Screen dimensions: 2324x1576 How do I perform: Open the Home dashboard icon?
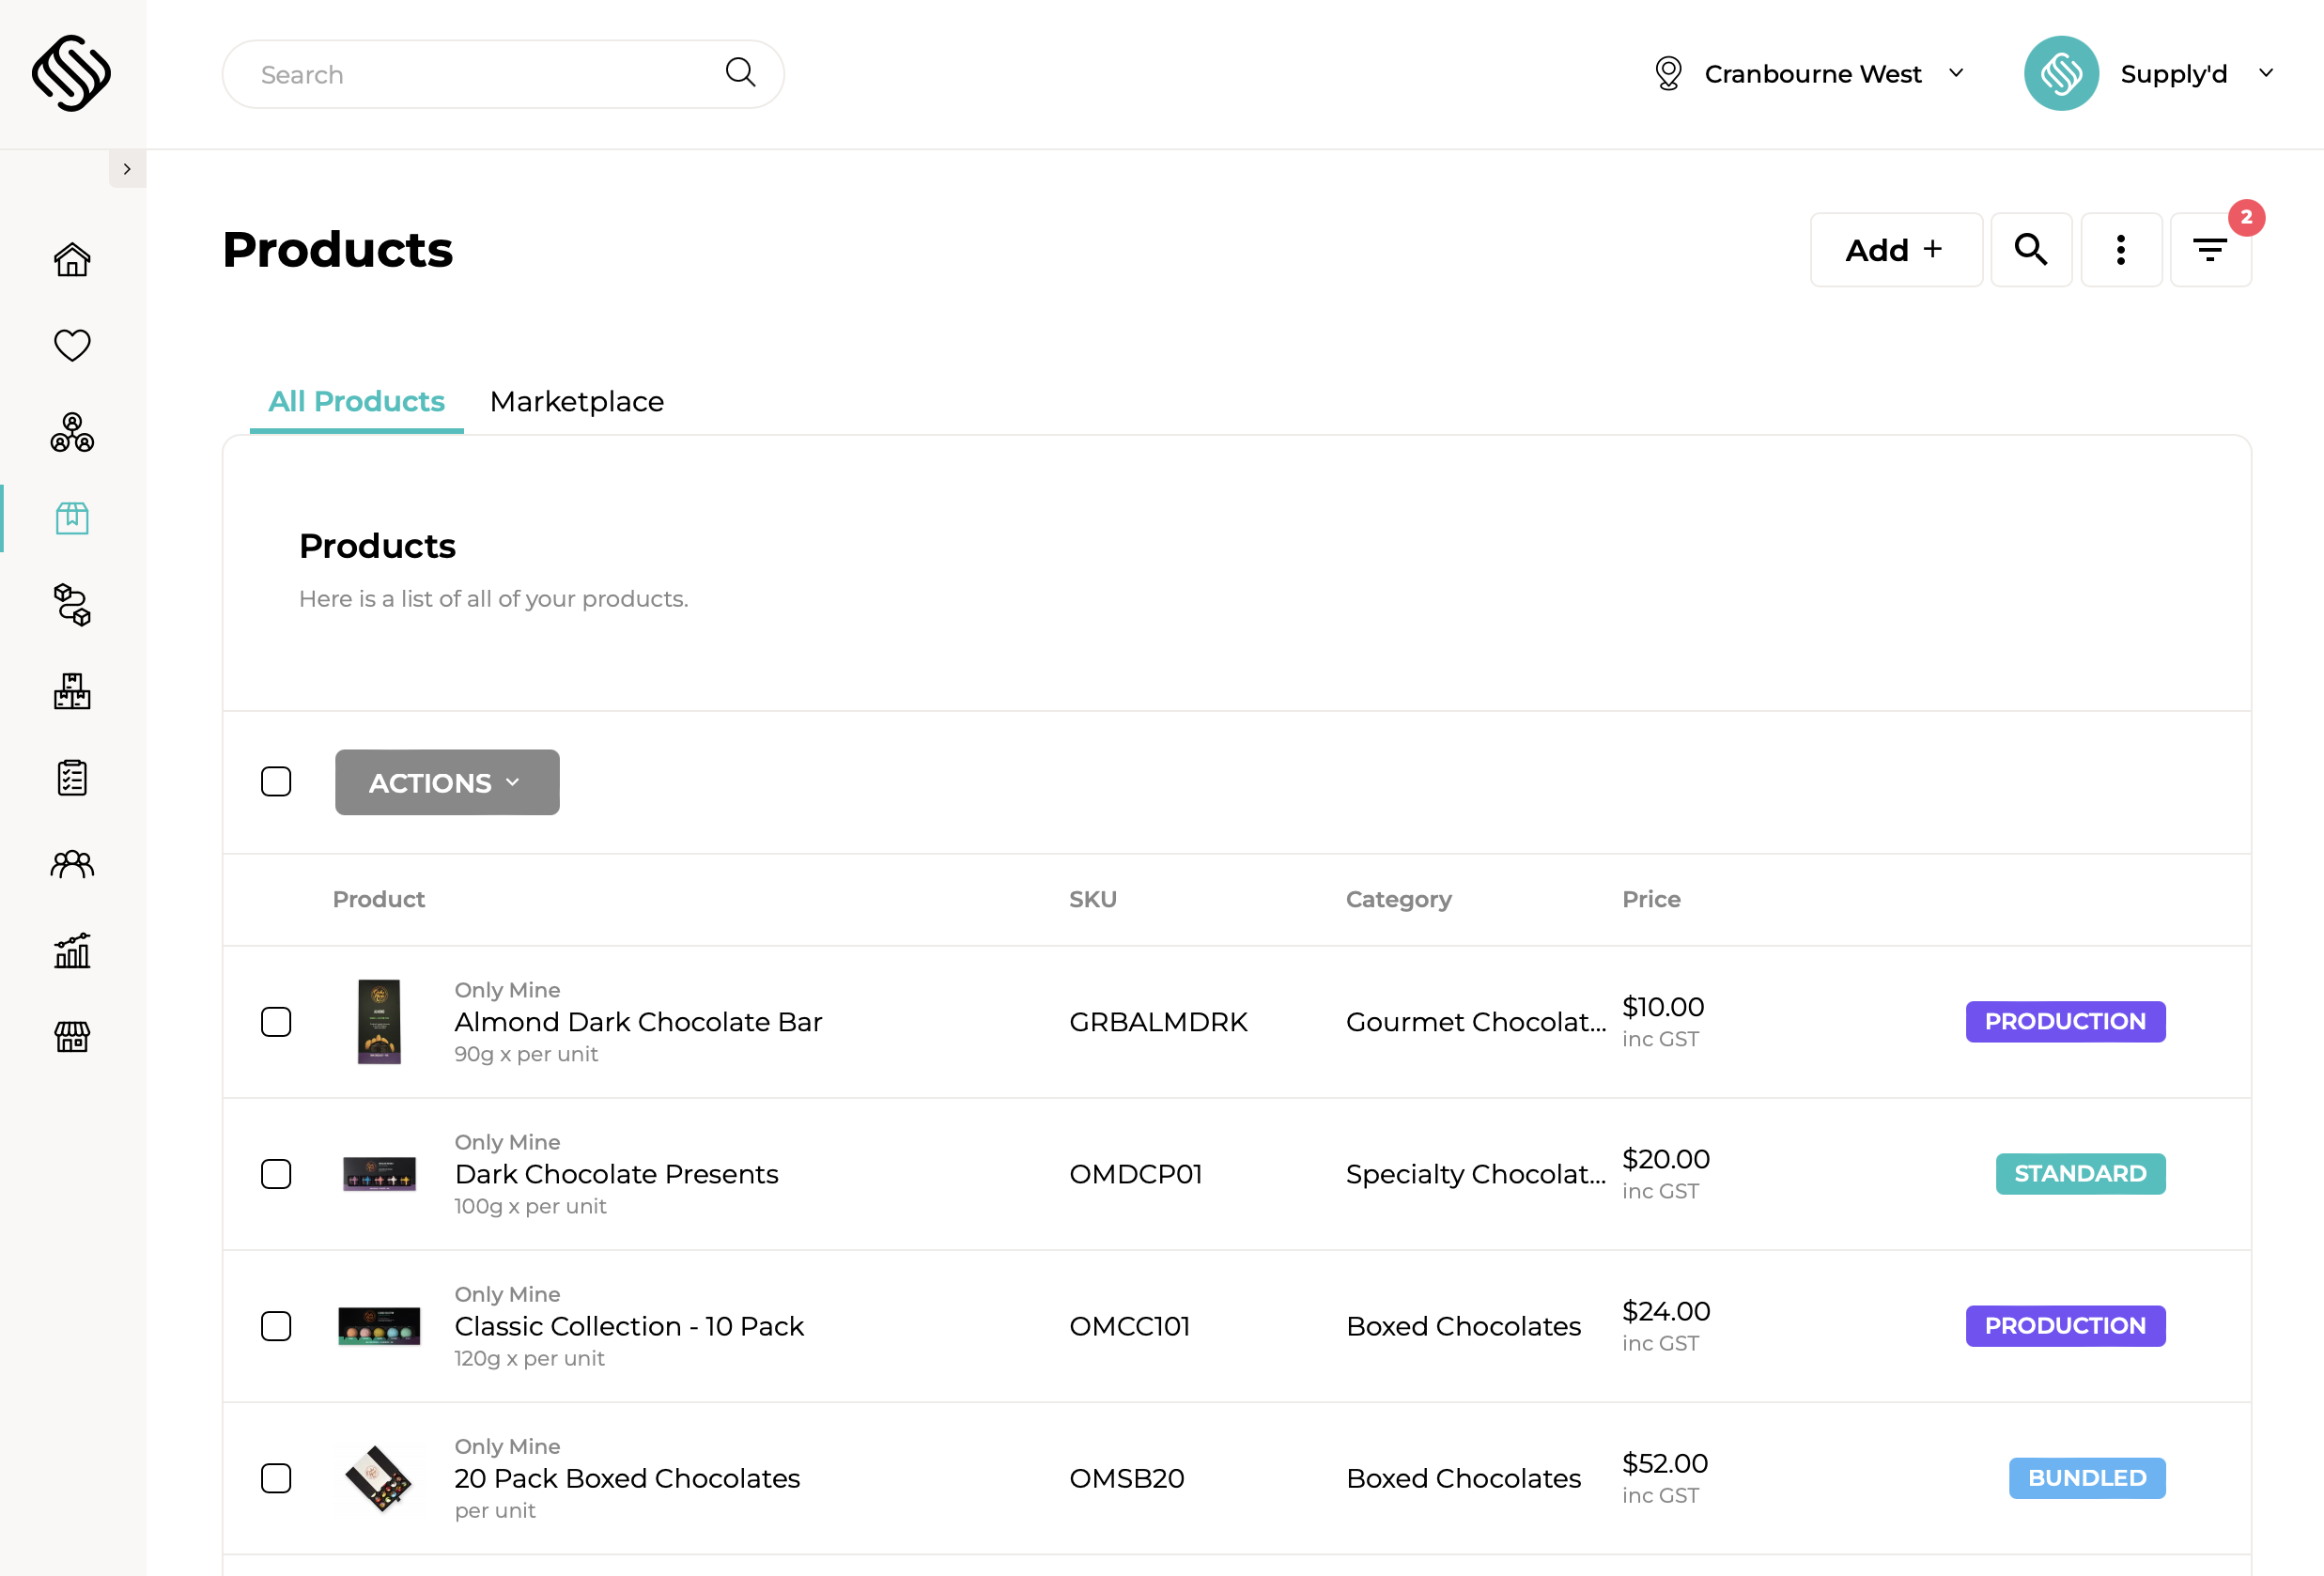point(71,258)
